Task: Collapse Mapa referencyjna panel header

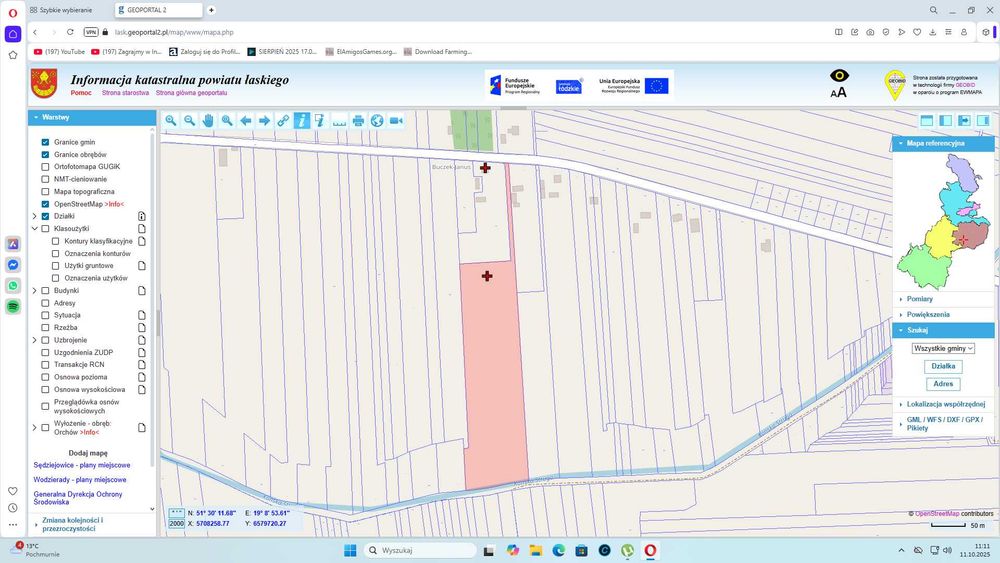Action: click(943, 143)
